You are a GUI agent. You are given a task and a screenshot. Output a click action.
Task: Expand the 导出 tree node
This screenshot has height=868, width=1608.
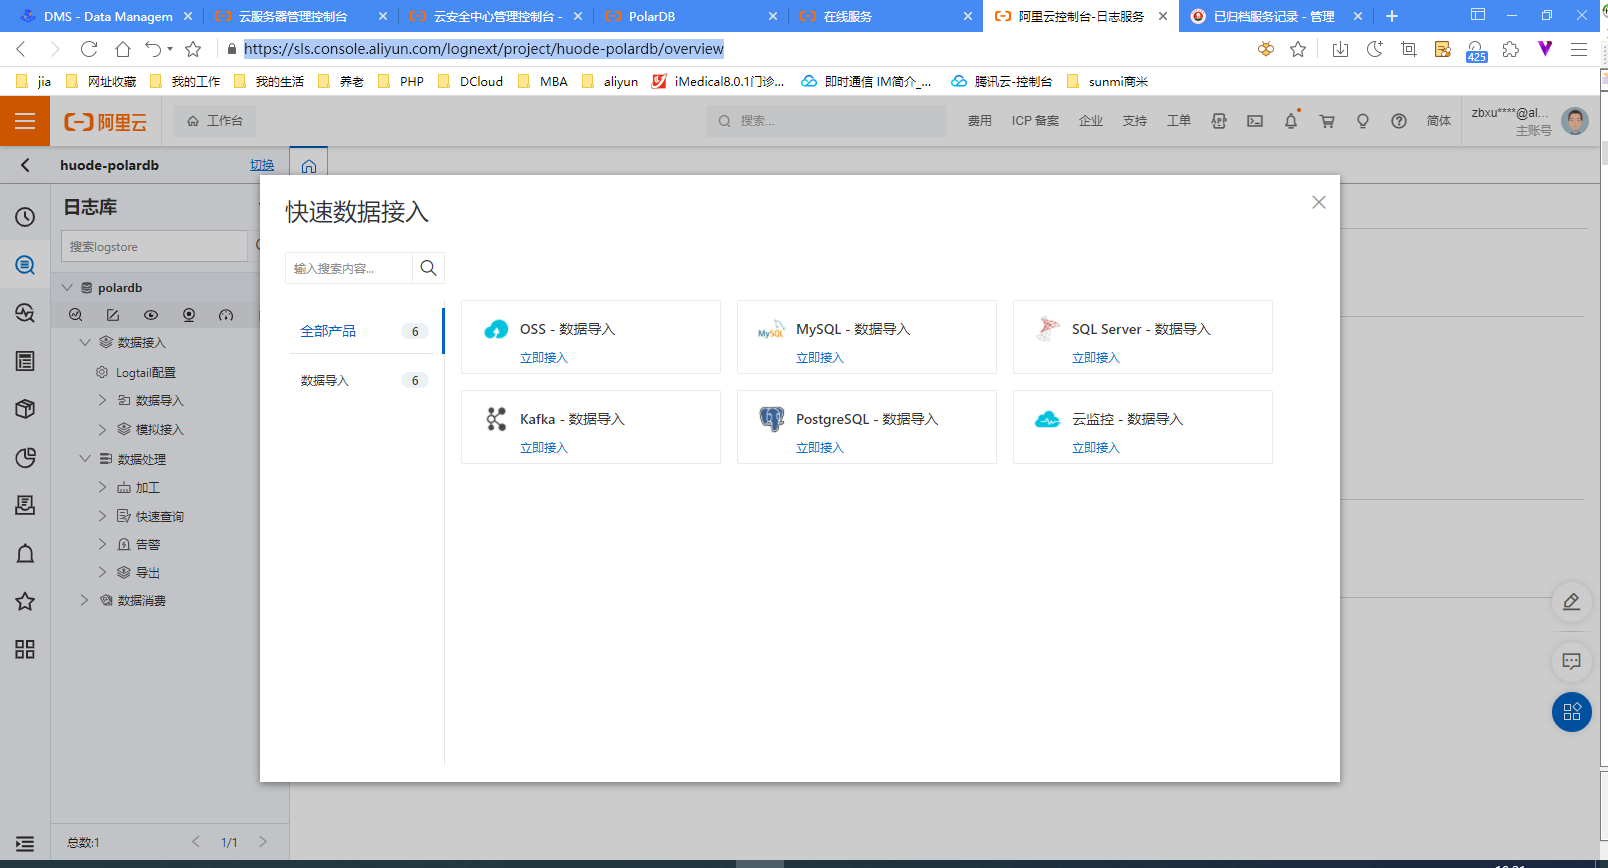click(102, 572)
